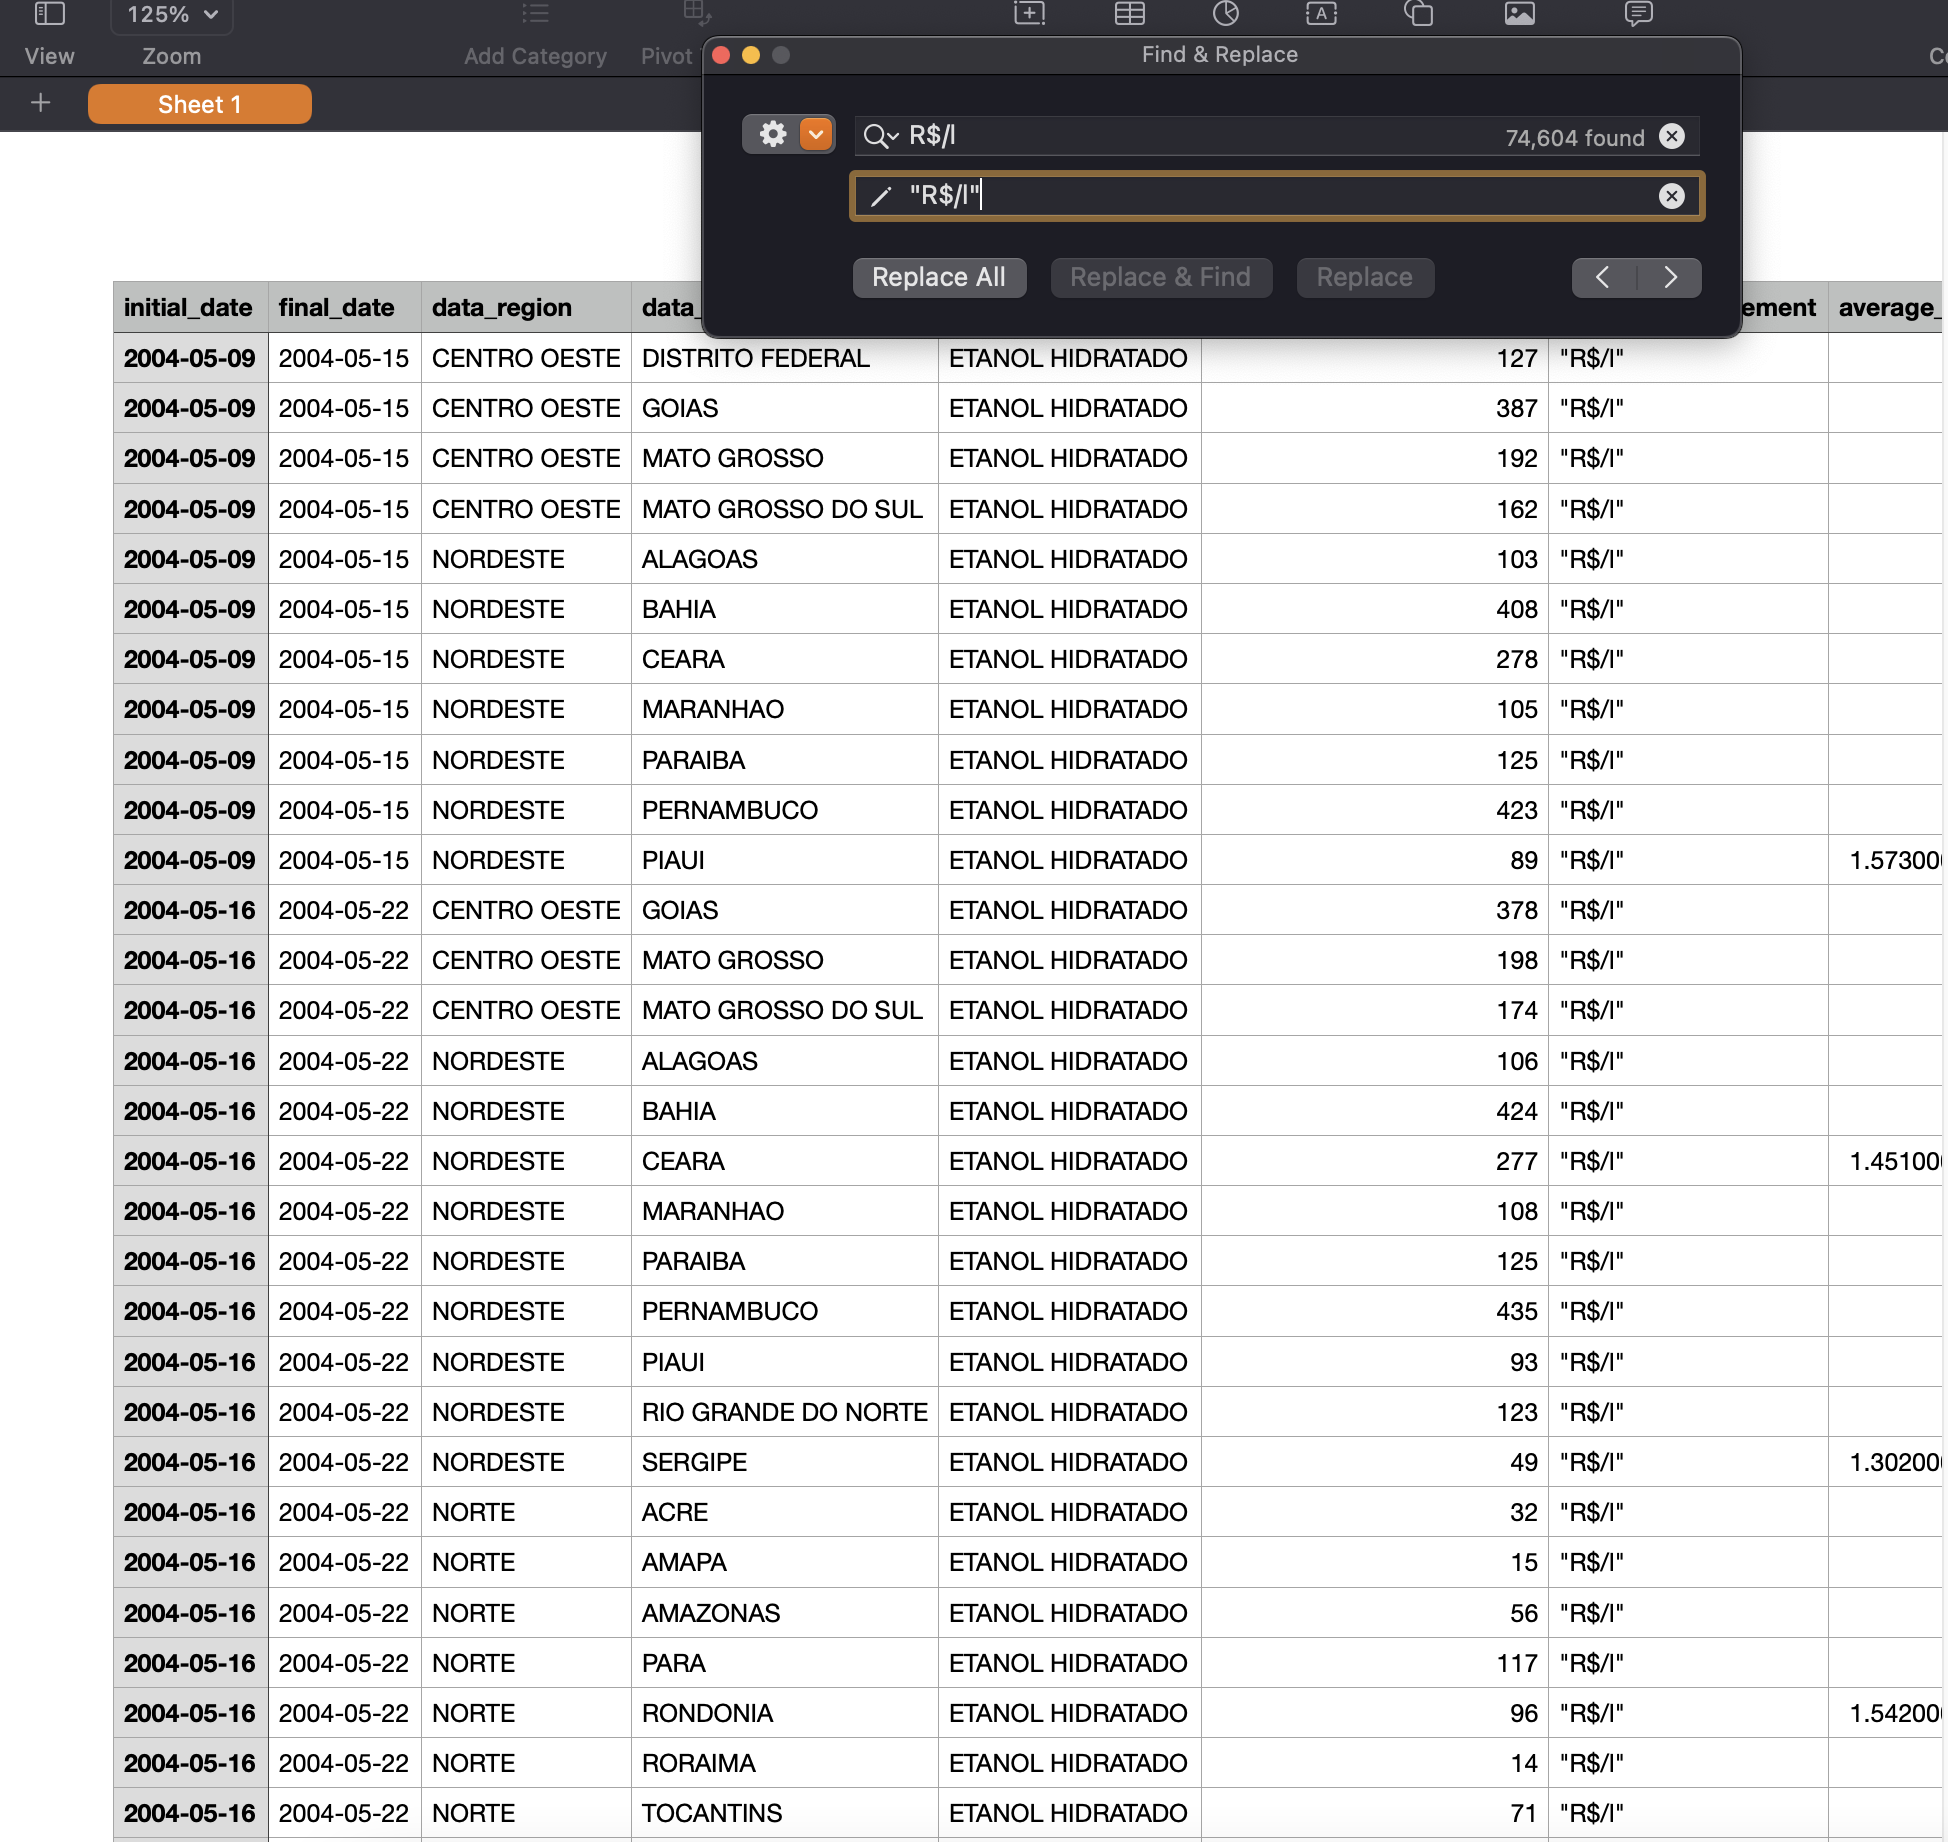The width and height of the screenshot is (1948, 1842).
Task: Open the search settings gear in Find & Replace
Action: (772, 134)
